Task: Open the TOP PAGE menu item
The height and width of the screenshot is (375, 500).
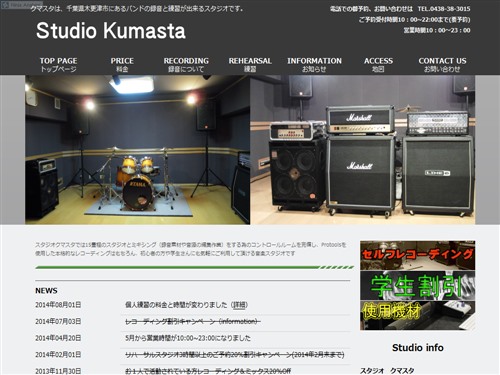Action: [58, 65]
